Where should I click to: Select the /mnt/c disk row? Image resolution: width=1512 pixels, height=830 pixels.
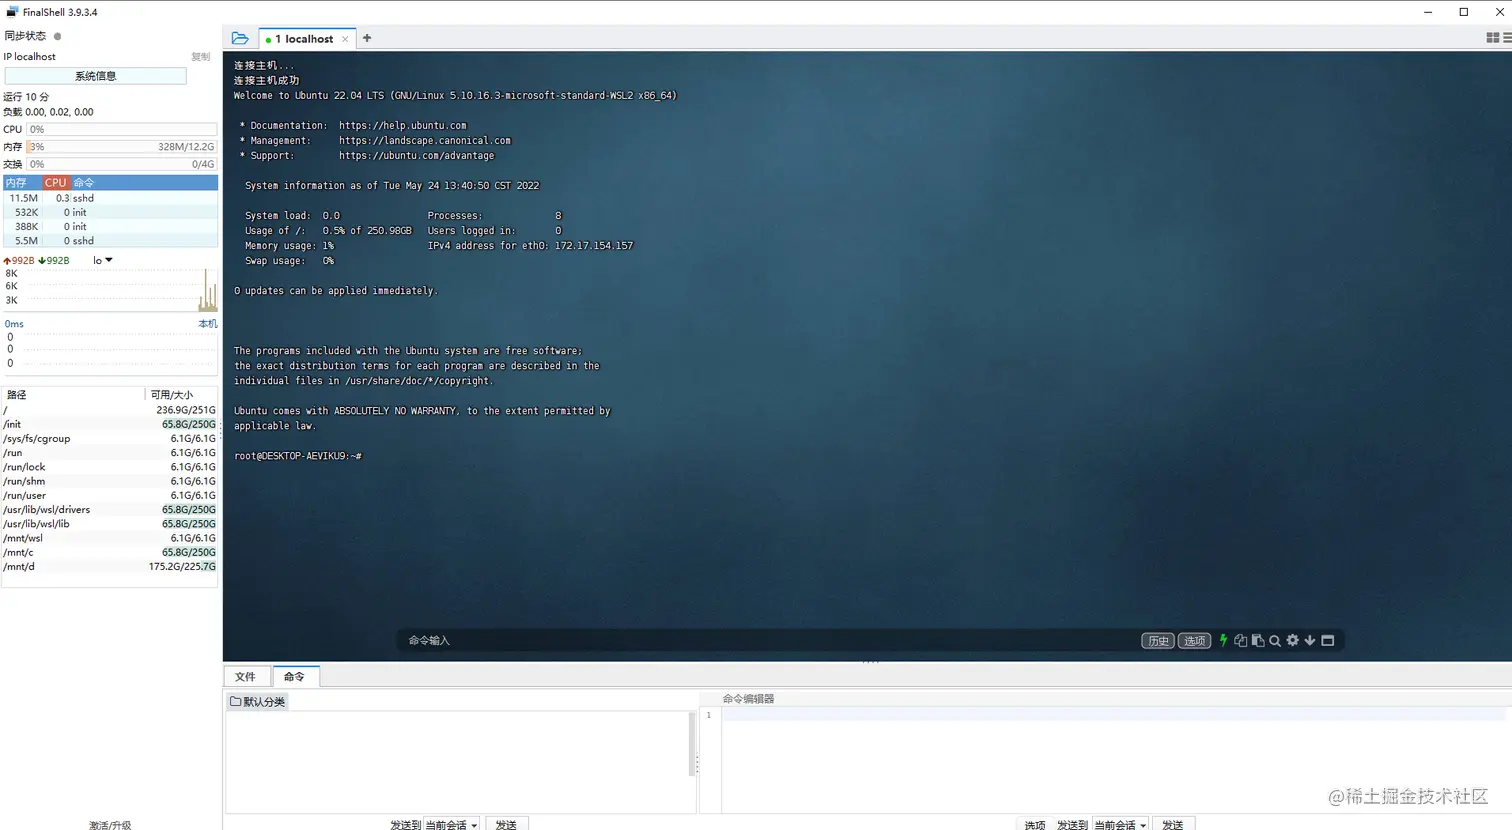pos(110,552)
